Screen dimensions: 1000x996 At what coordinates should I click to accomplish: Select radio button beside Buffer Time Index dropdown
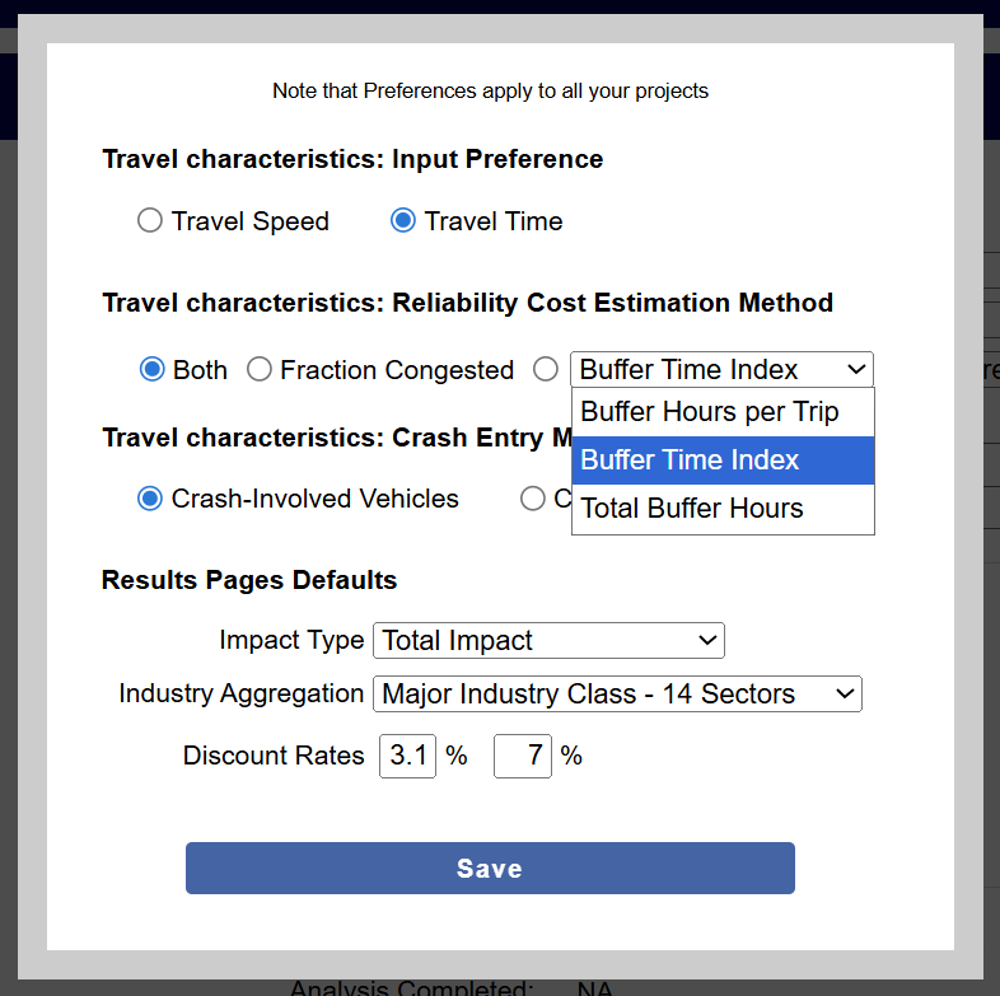pyautogui.click(x=545, y=369)
